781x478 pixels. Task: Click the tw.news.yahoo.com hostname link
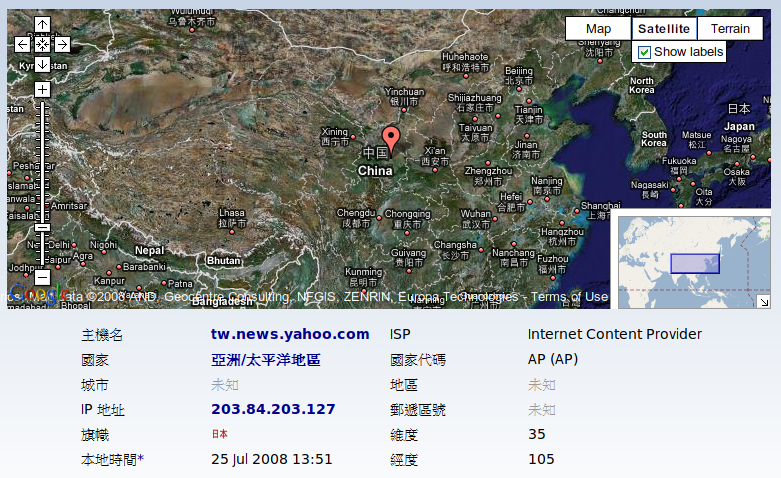(290, 334)
